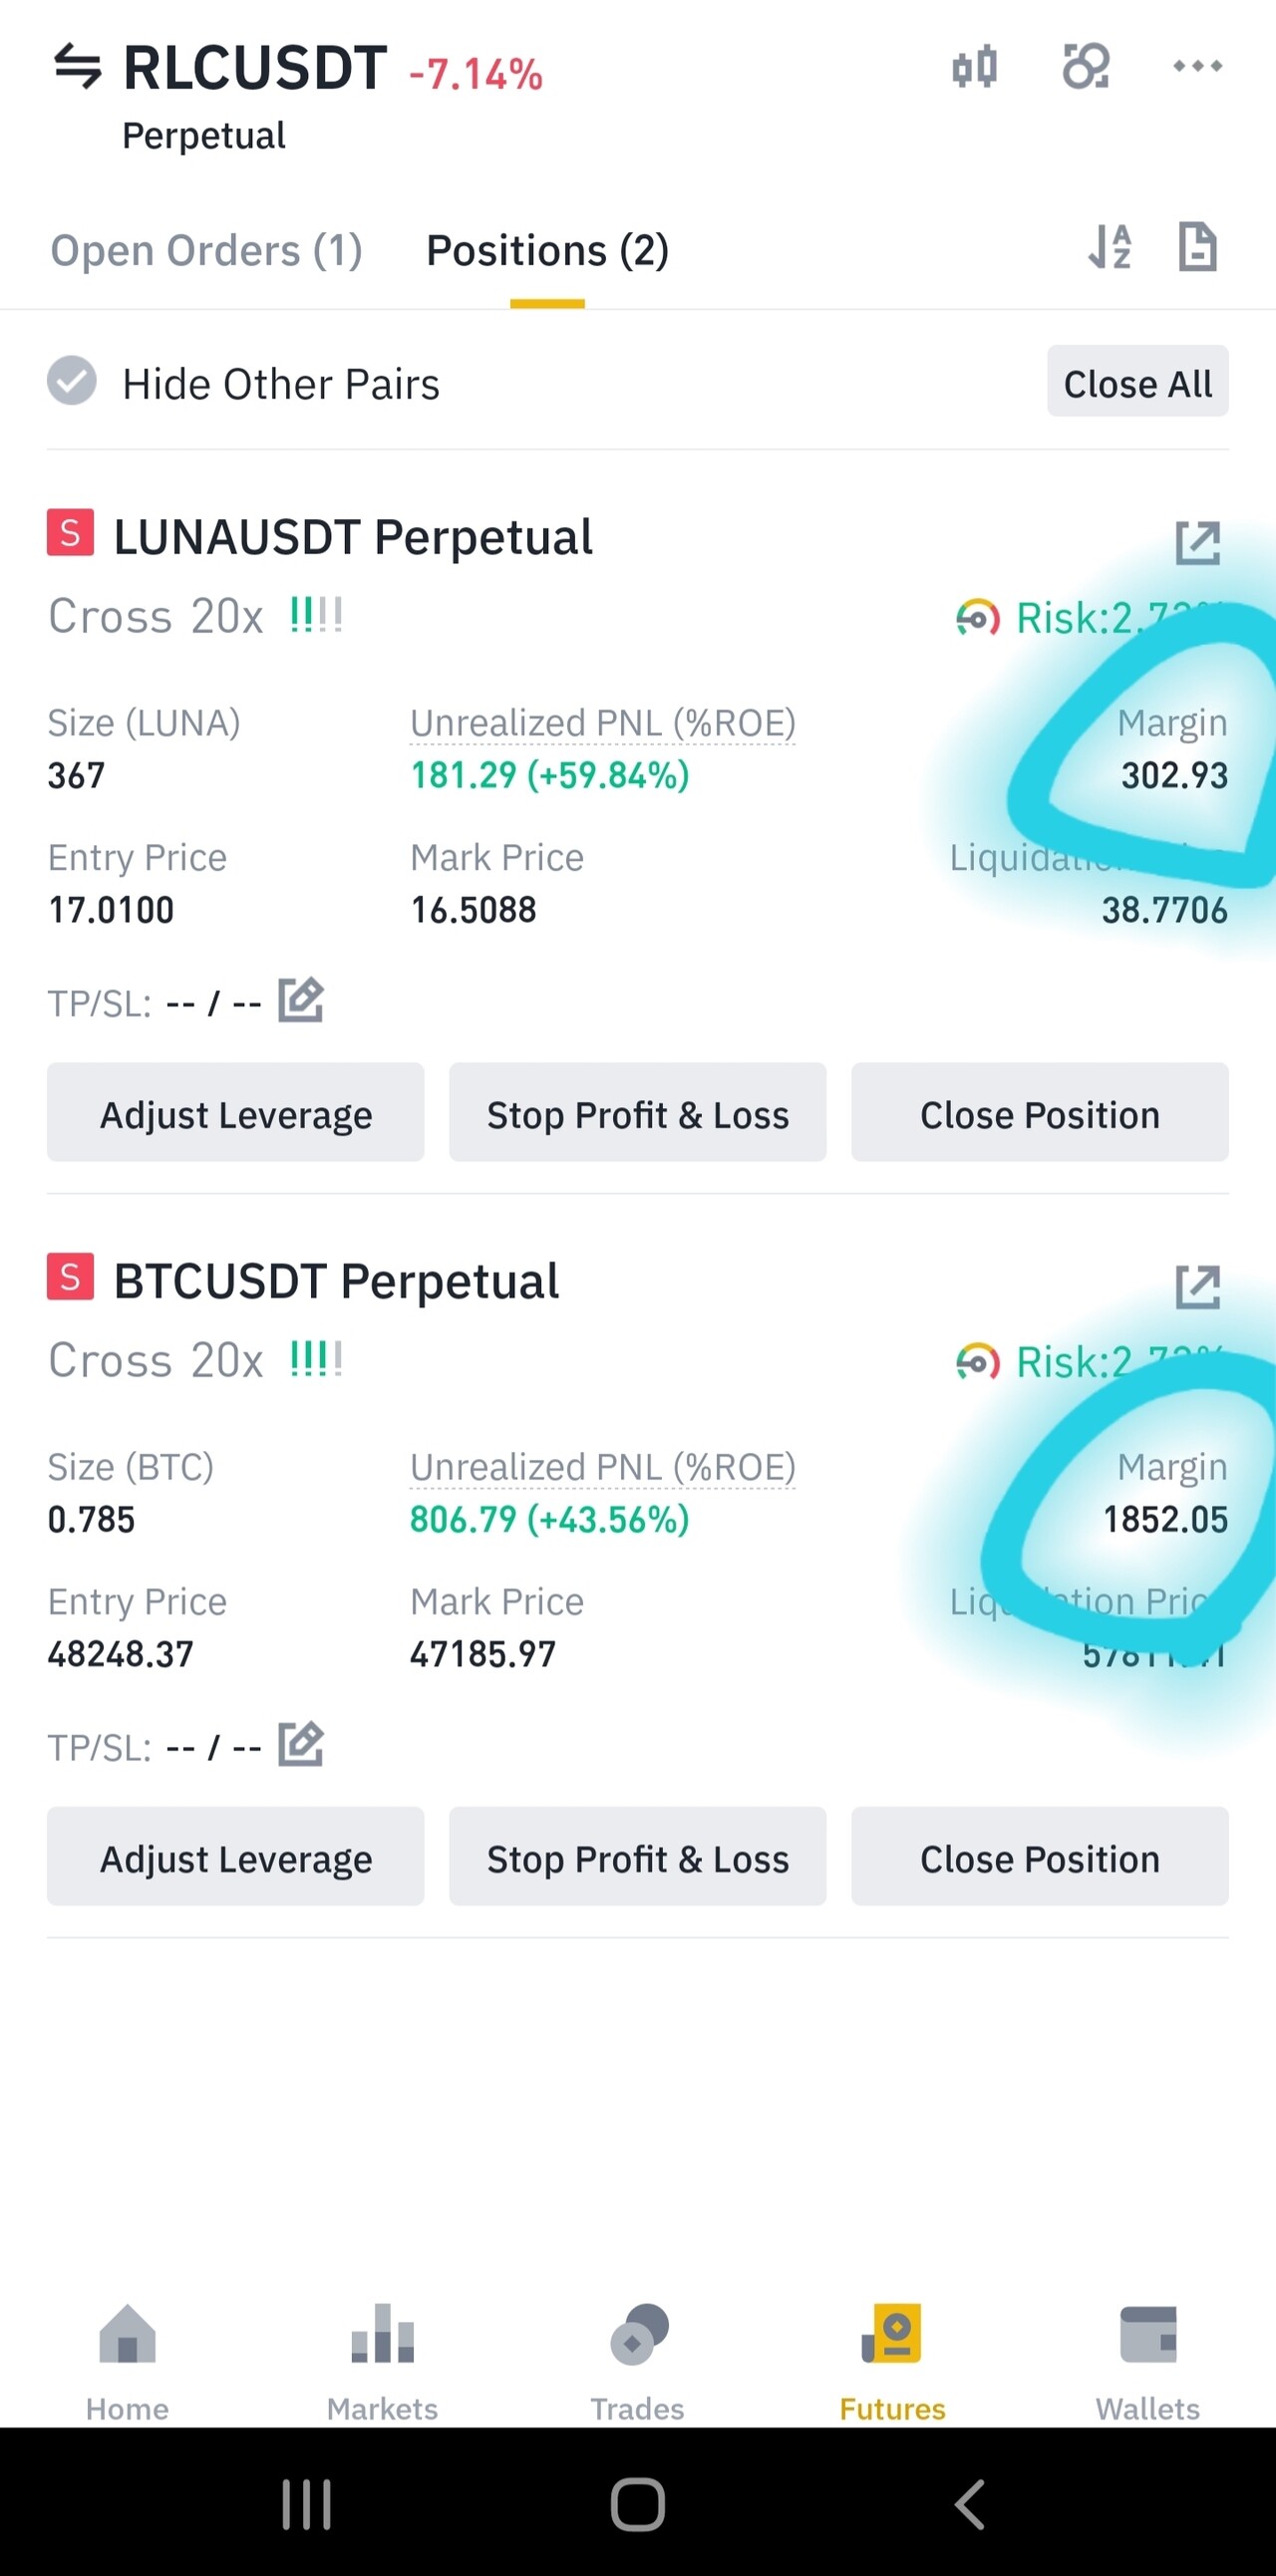Open the Markets section in bottom navigation
Screen dimensions: 1276x2576
point(382,2360)
